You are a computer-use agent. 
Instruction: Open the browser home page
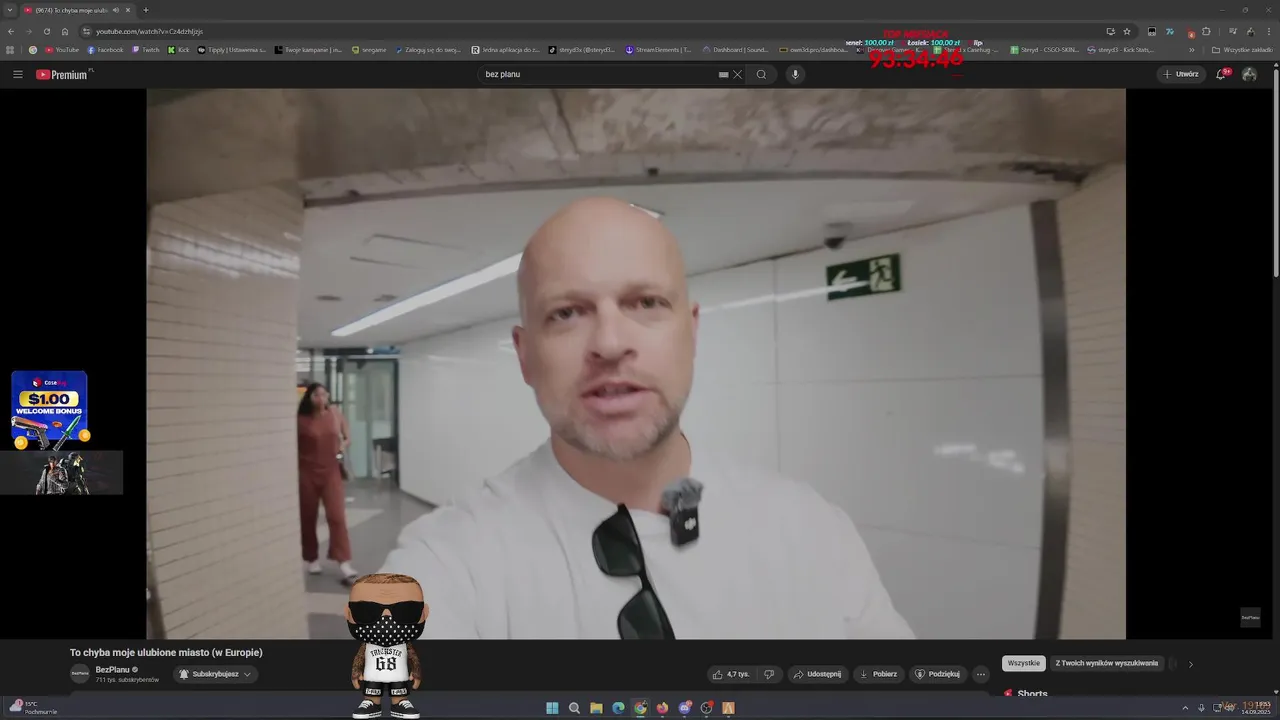(x=65, y=31)
